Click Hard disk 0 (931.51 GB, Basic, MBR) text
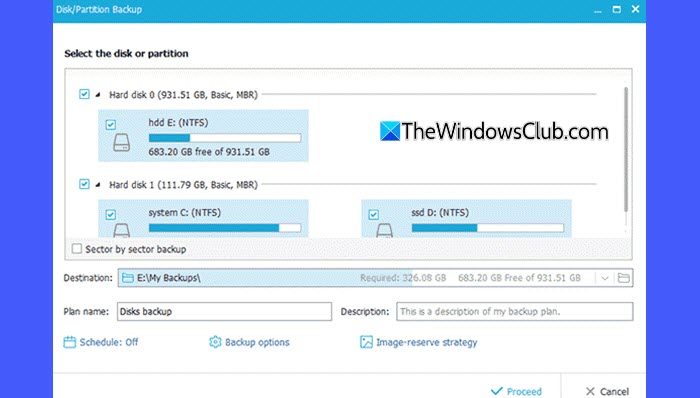Image resolution: width=700 pixels, height=398 pixels. point(183,95)
